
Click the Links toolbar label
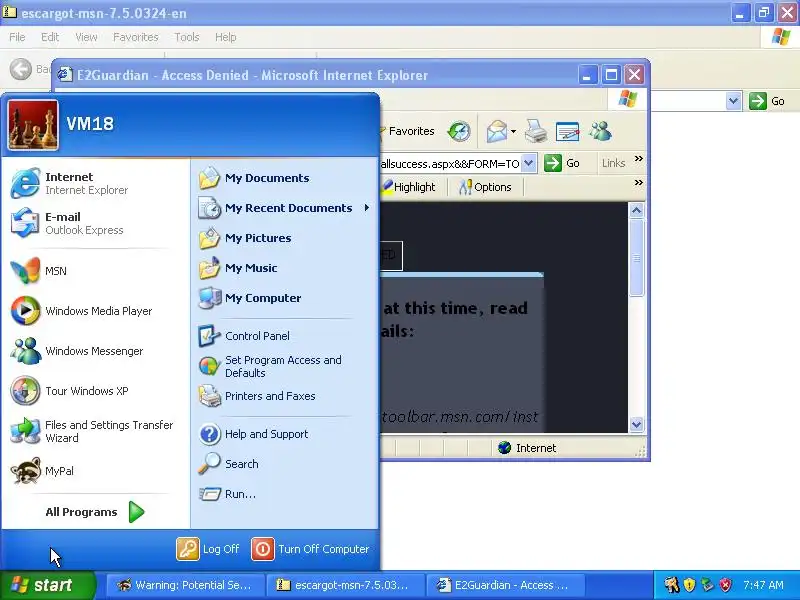613,163
